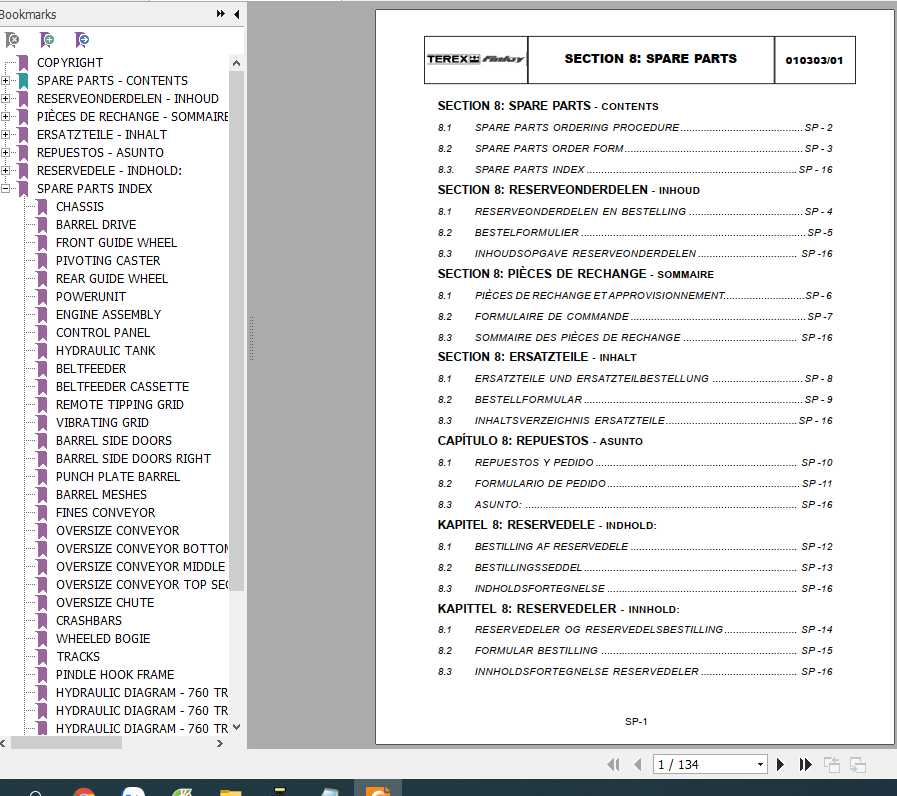Screen dimensions: 897x796
Task: Click the orange PDF reader taskbar icon
Action: 378,790
